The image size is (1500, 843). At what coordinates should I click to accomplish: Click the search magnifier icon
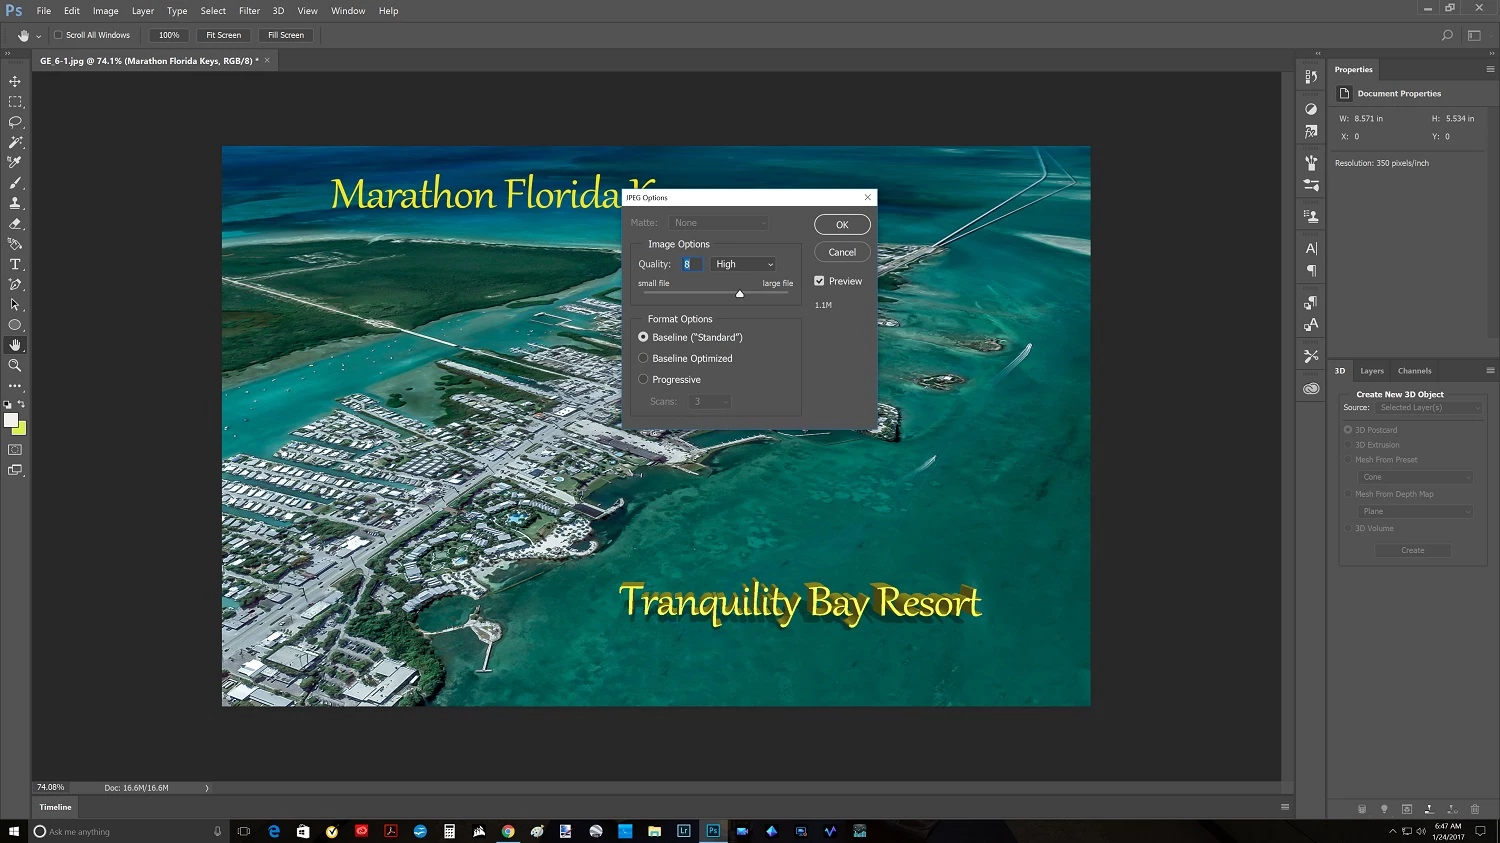1447,35
